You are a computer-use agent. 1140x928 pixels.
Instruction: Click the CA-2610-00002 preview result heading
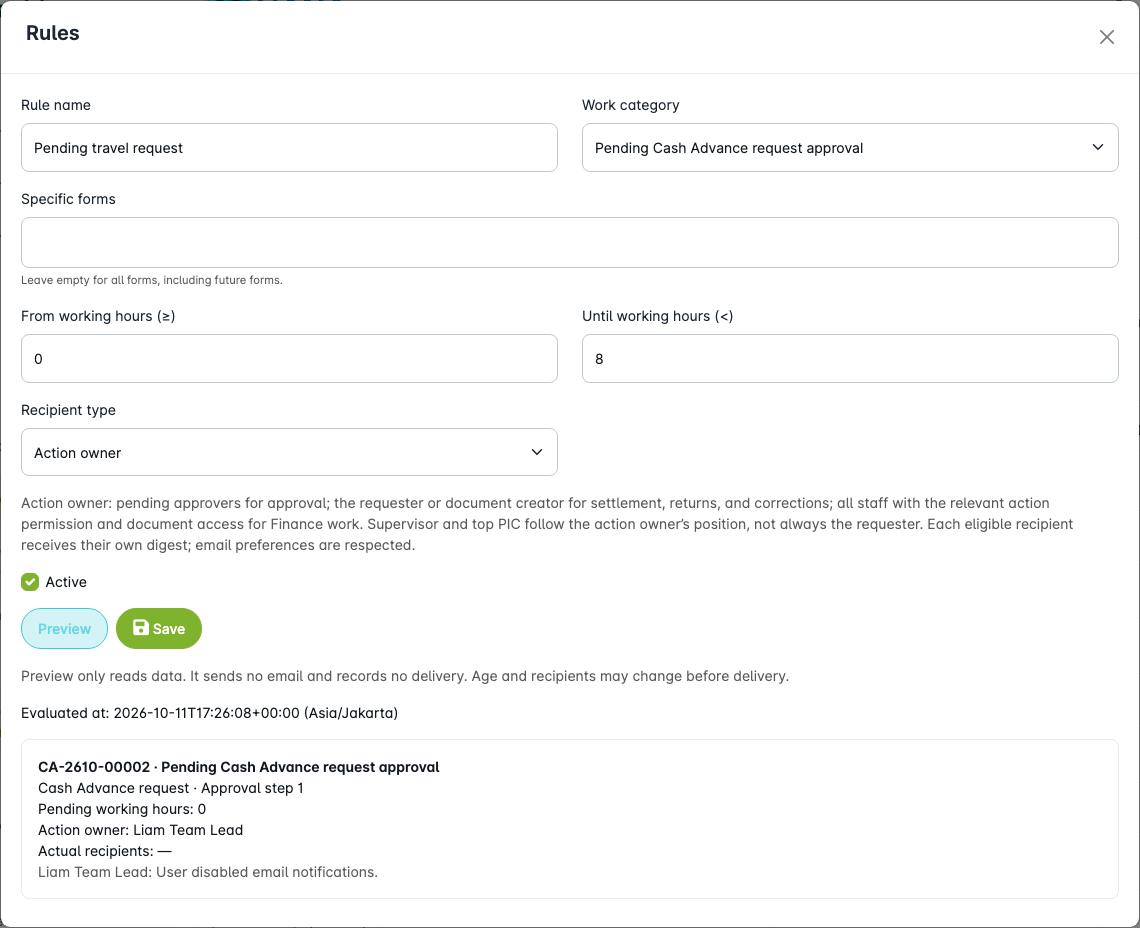coord(238,767)
